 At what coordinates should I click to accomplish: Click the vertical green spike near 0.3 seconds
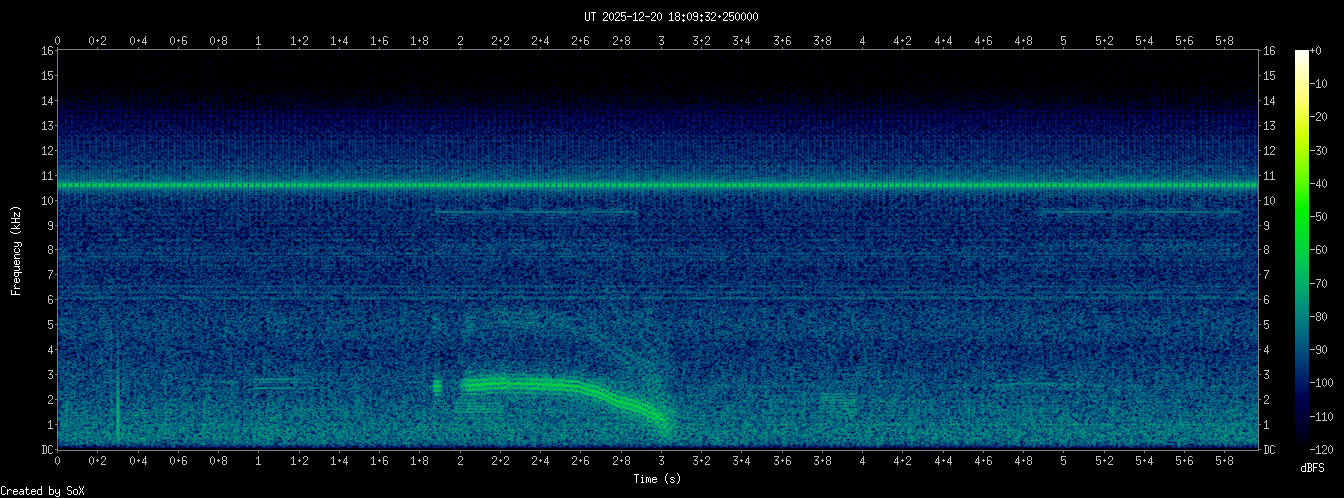[118, 405]
